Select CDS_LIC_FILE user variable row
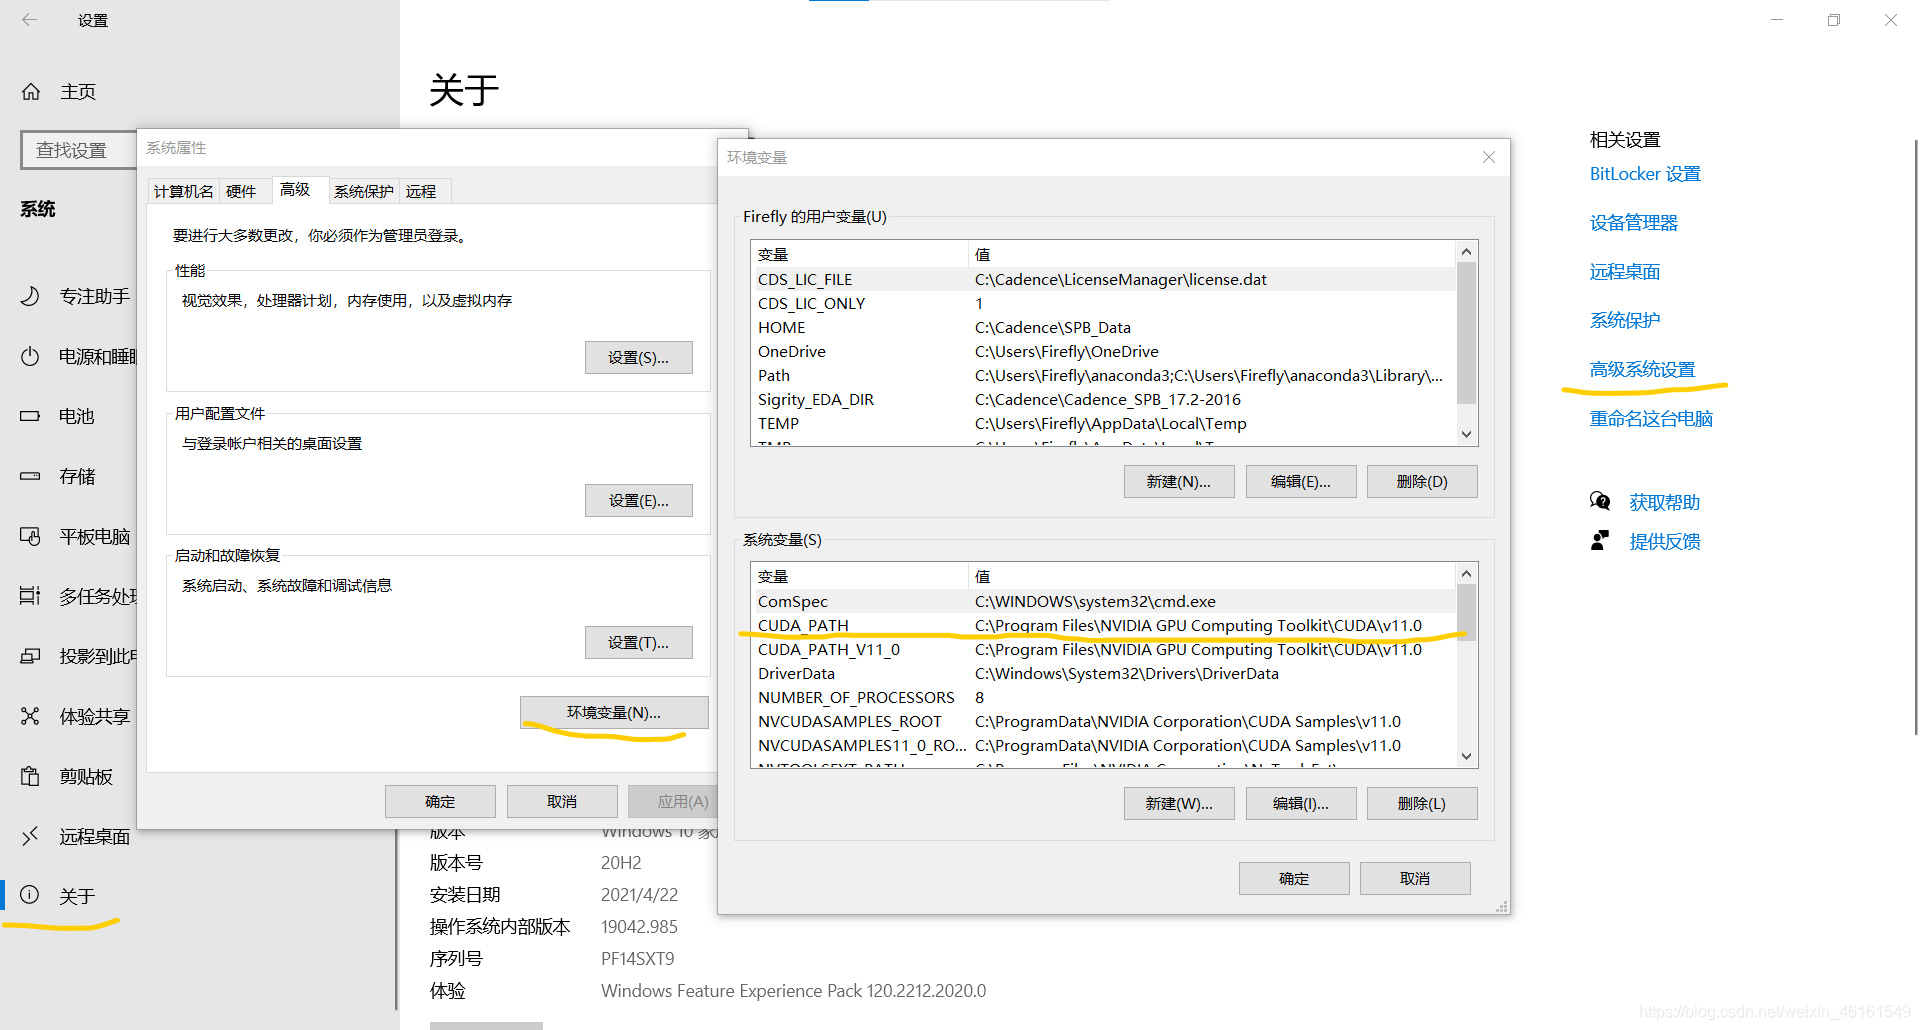The height and width of the screenshot is (1030, 1920). pyautogui.click(x=1104, y=279)
